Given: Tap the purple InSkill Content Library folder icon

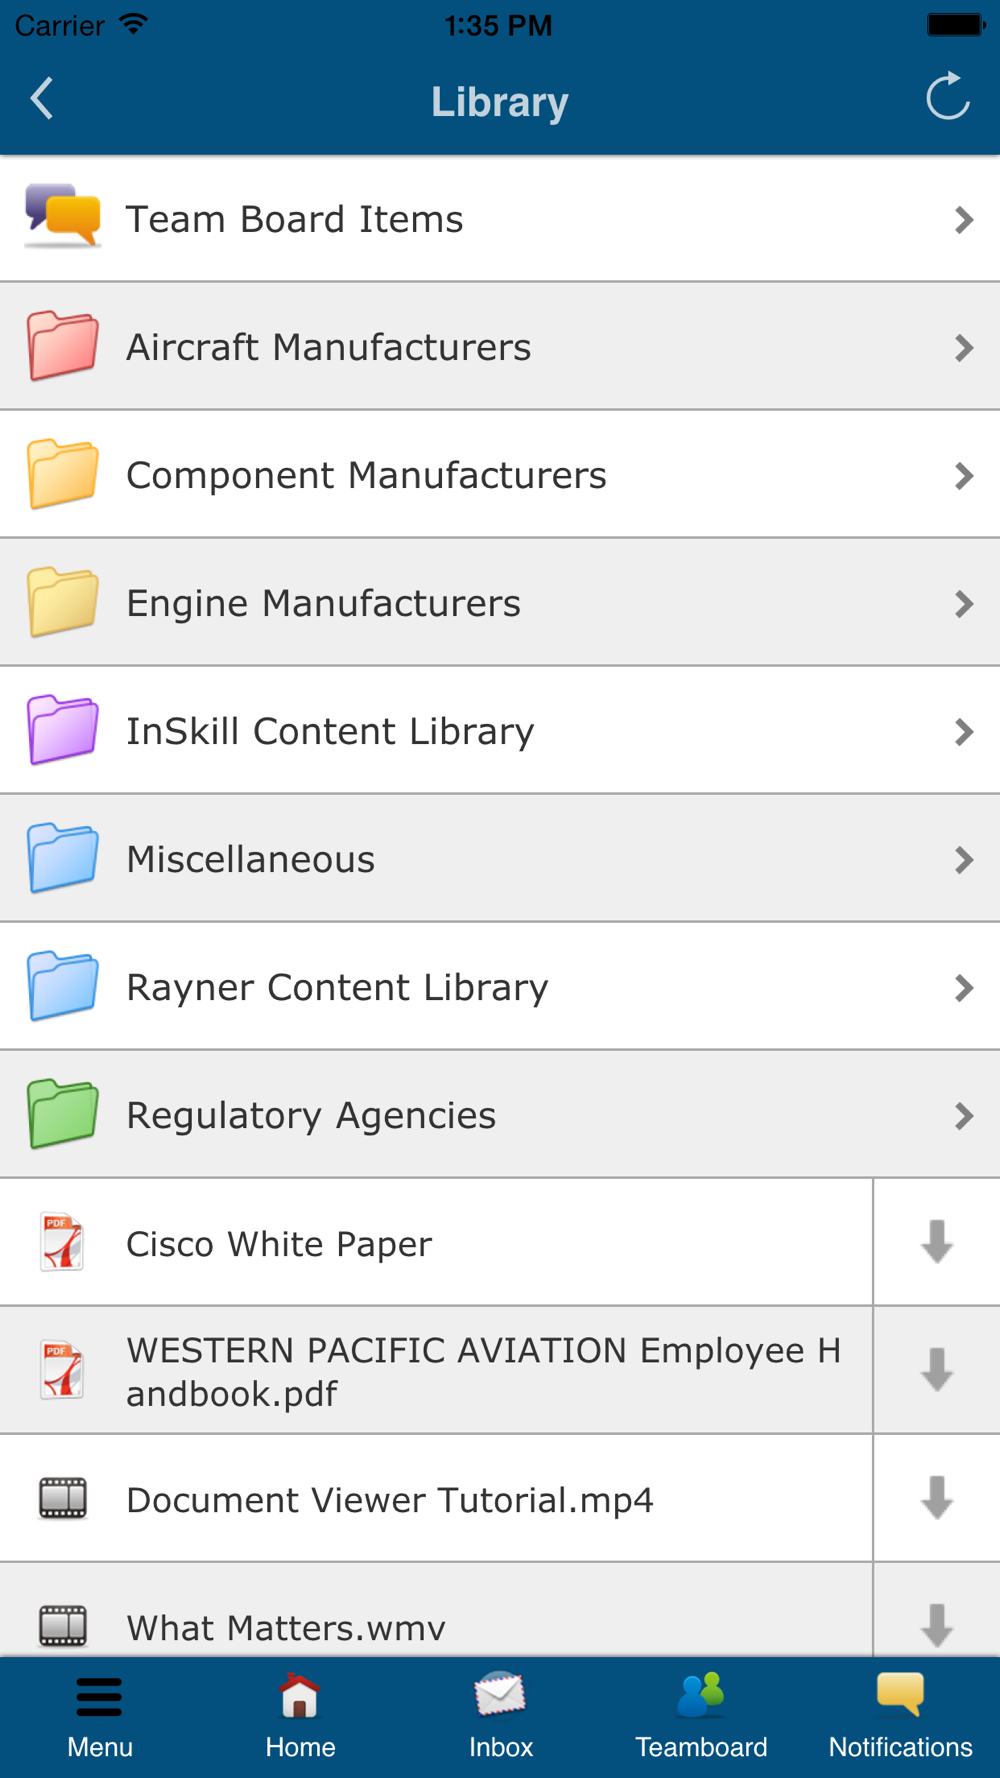Looking at the screenshot, I should click(63, 730).
